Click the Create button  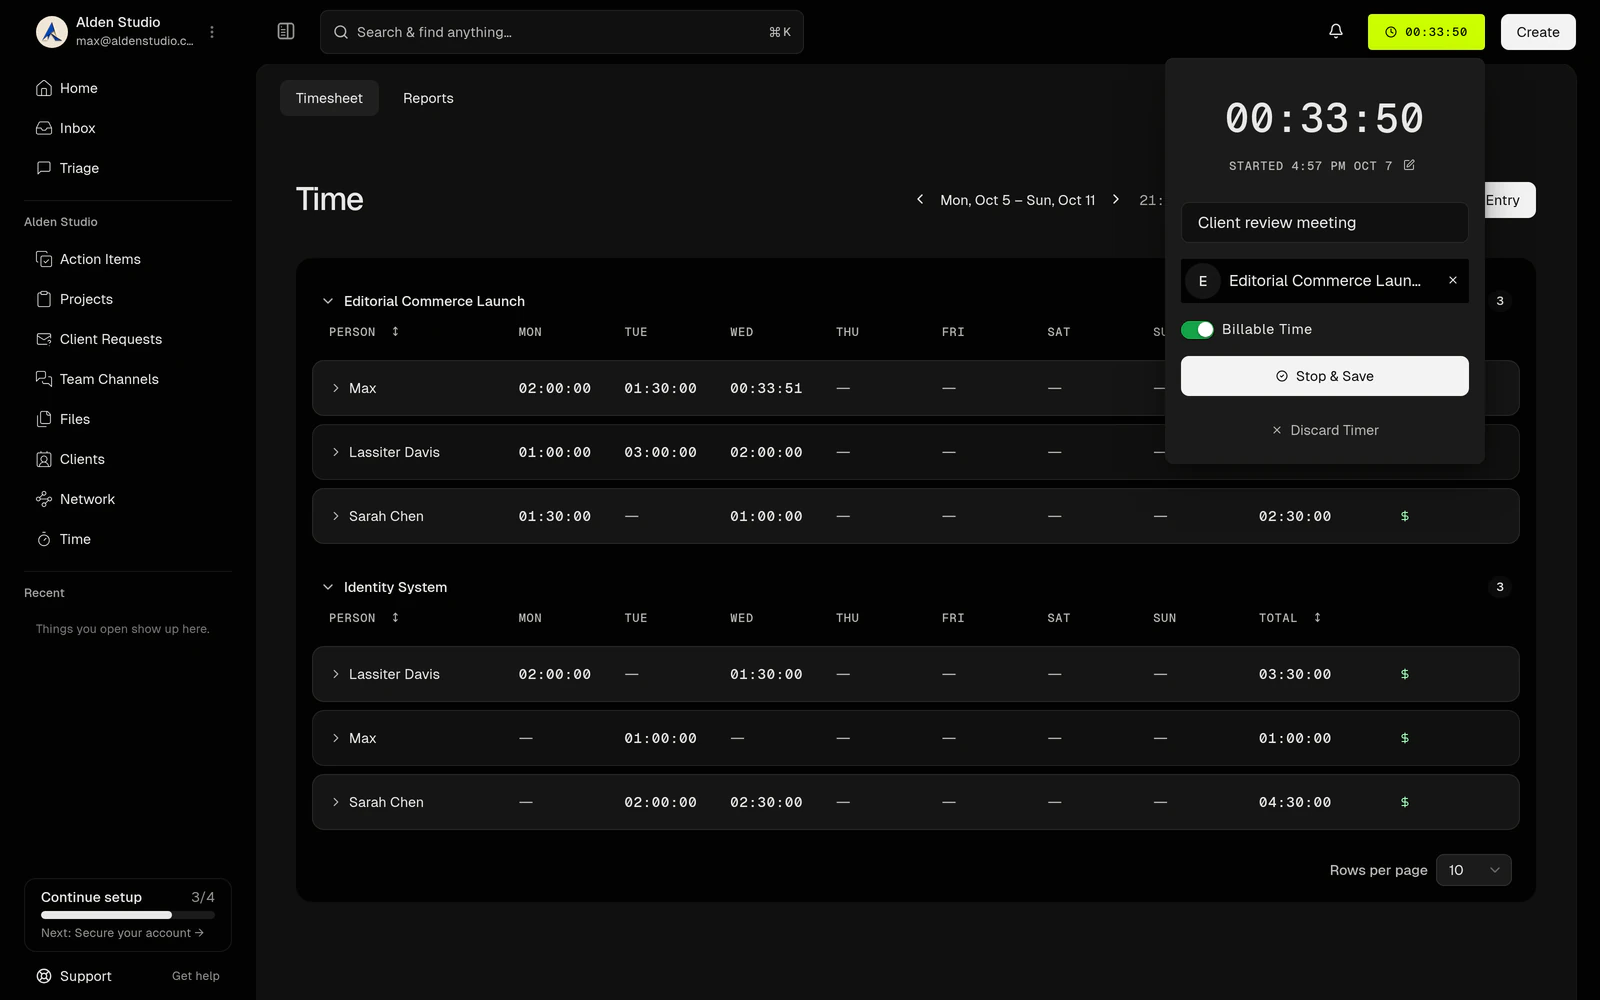(x=1538, y=32)
